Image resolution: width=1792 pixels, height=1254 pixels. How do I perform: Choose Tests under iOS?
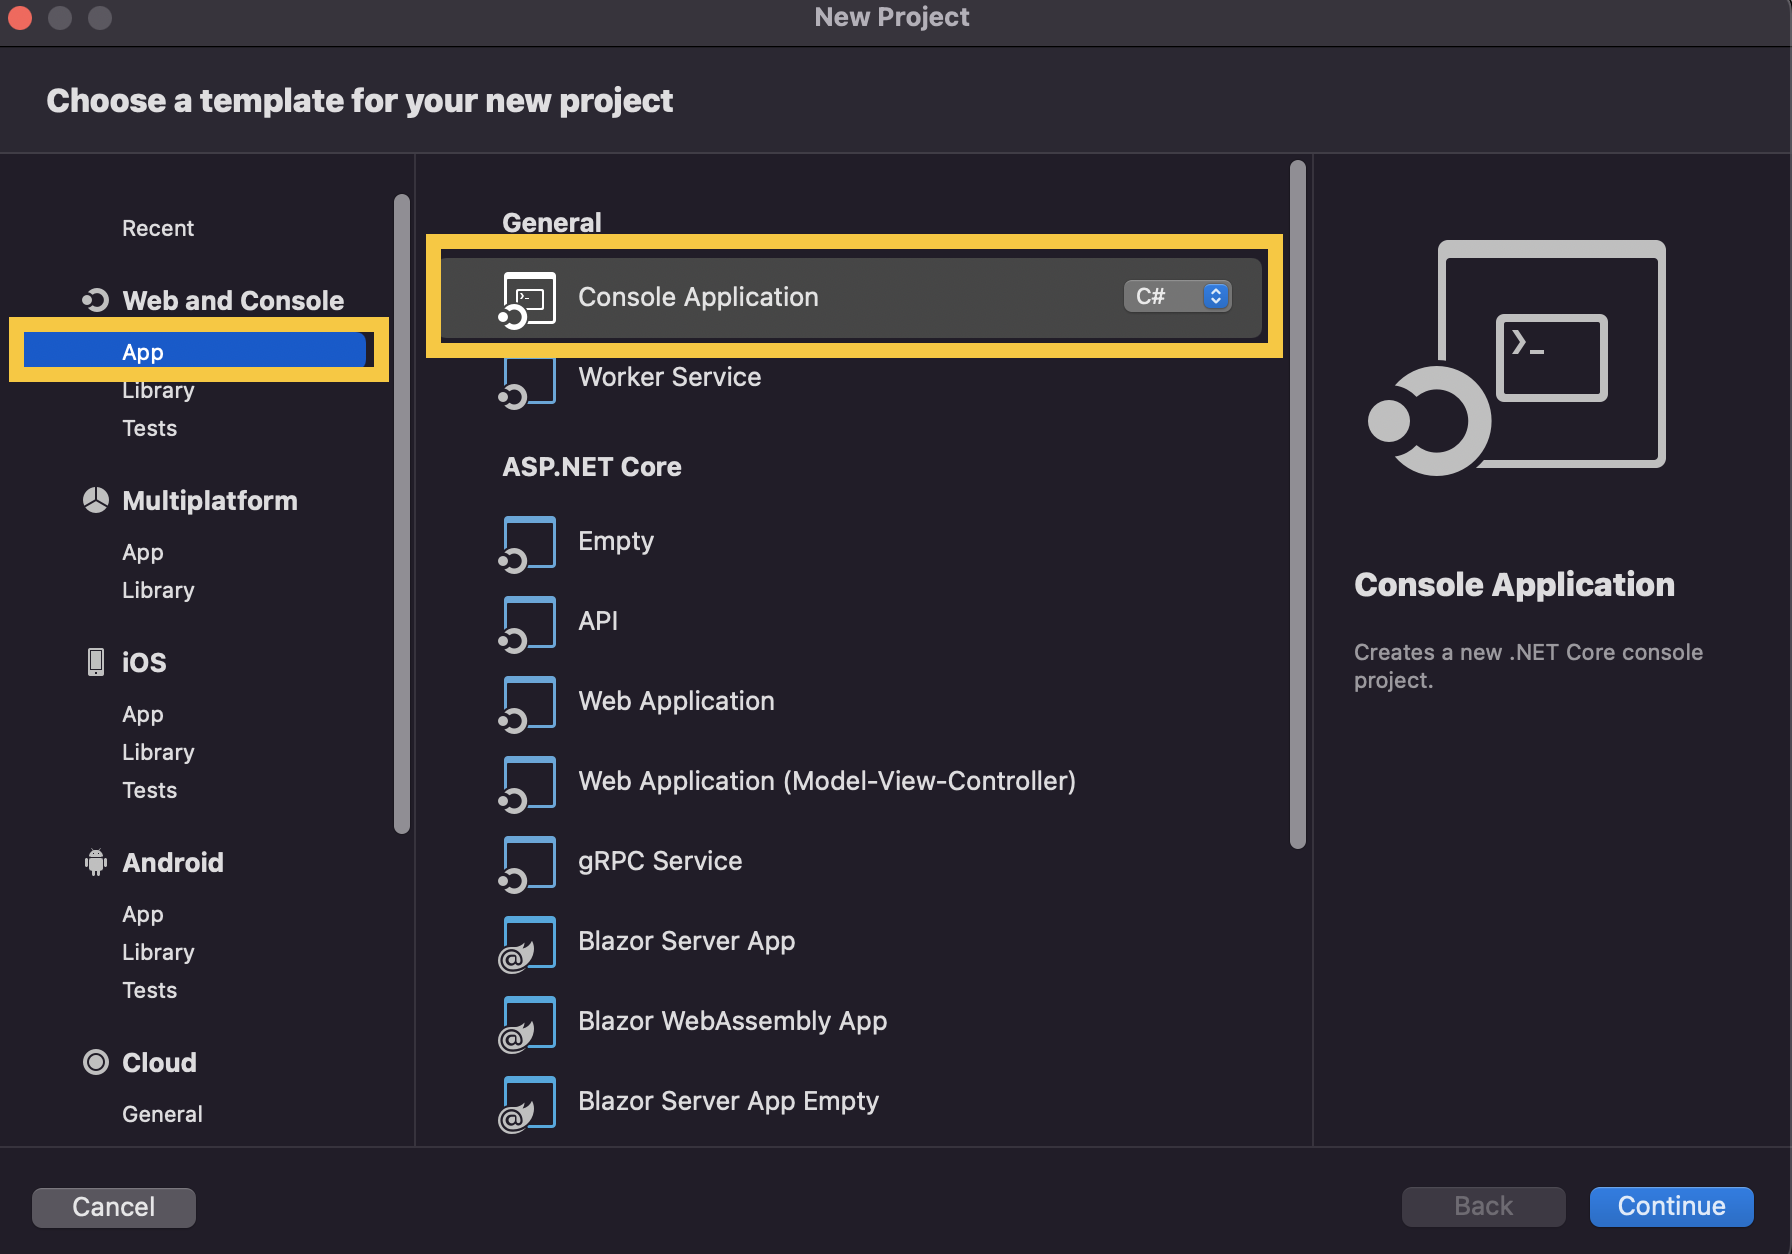[149, 790]
